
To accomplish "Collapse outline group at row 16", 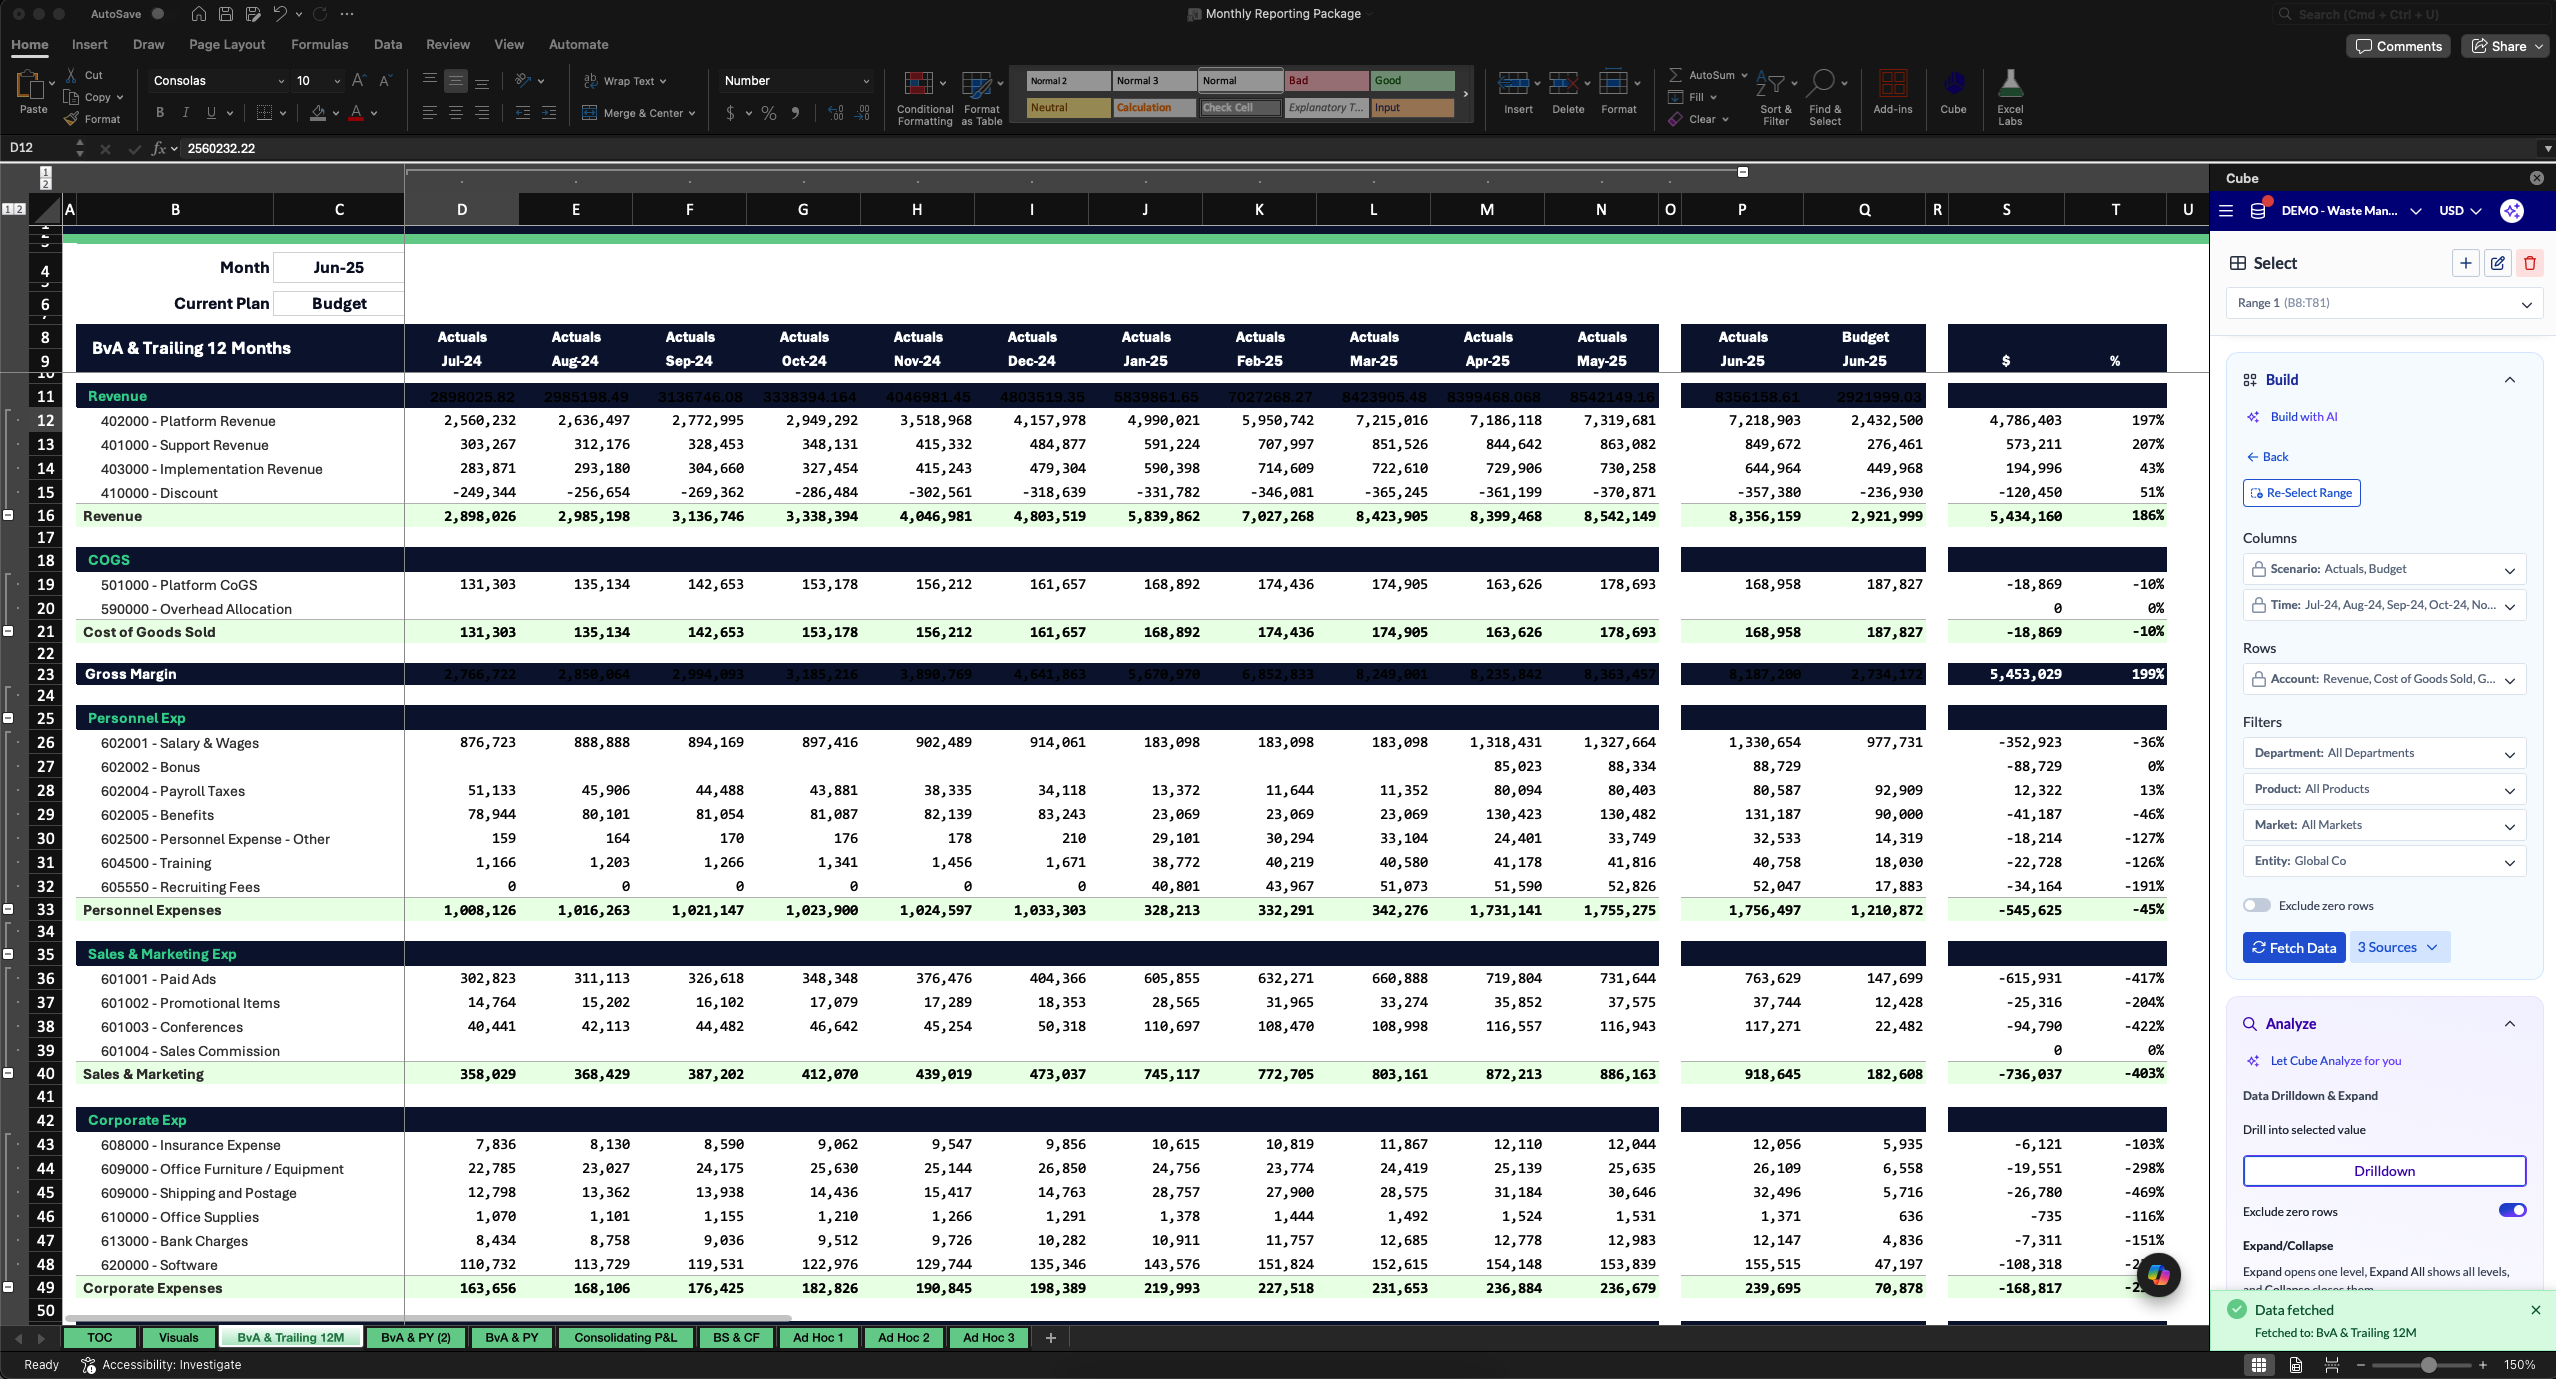I will [x=8, y=515].
